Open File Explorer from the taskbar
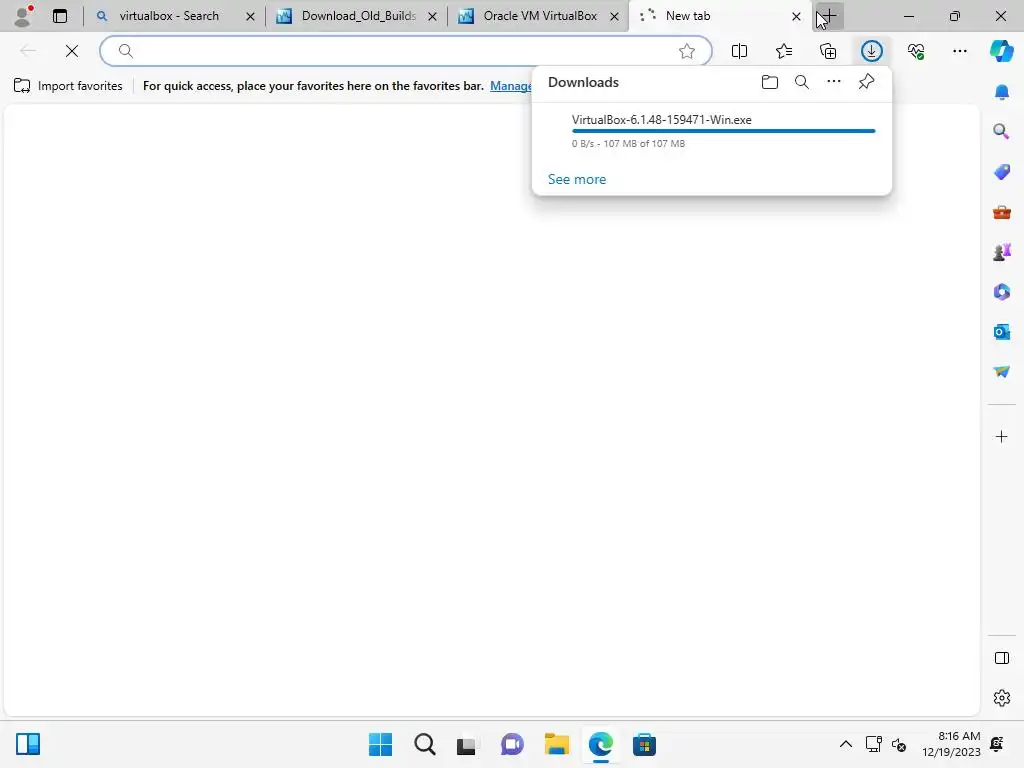The width and height of the screenshot is (1024, 768). click(x=556, y=744)
